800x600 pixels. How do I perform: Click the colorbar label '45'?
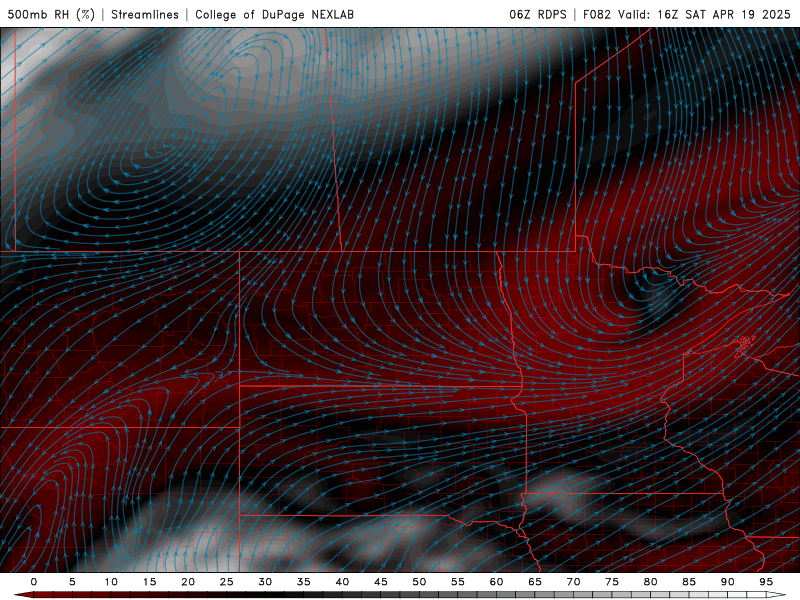[x=381, y=582]
